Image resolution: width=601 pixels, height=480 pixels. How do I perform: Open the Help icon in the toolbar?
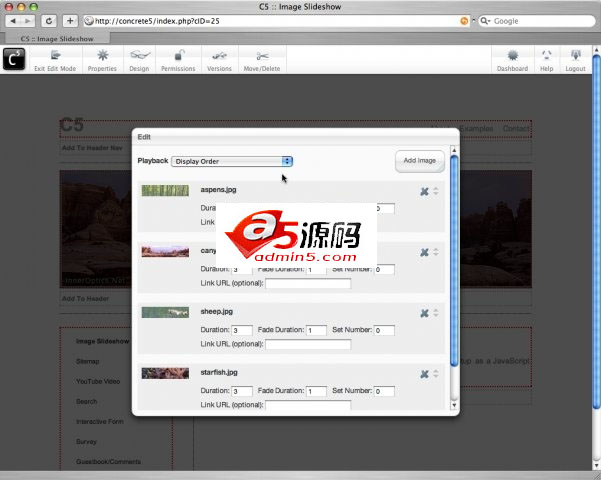click(x=546, y=58)
